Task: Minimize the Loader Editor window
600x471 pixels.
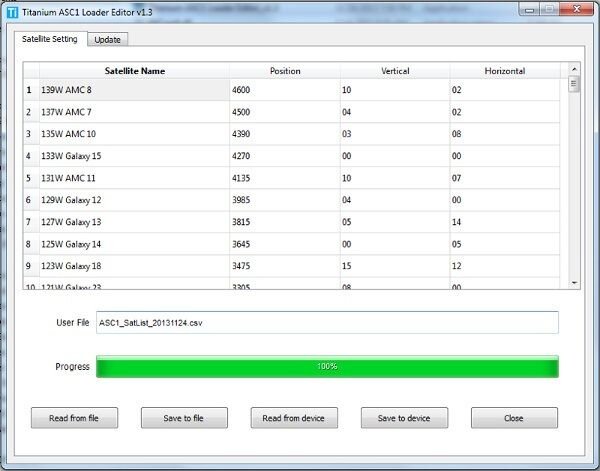Action: pos(530,10)
